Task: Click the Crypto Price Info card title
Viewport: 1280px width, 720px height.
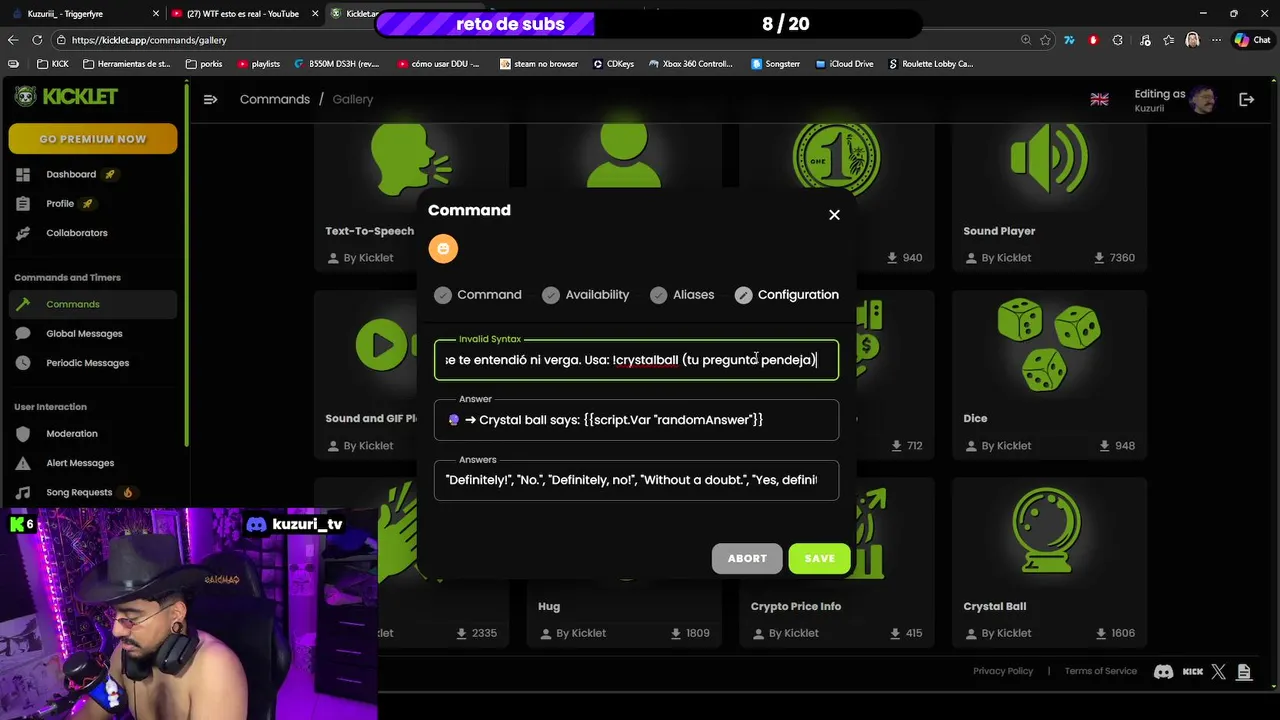Action: point(796,606)
